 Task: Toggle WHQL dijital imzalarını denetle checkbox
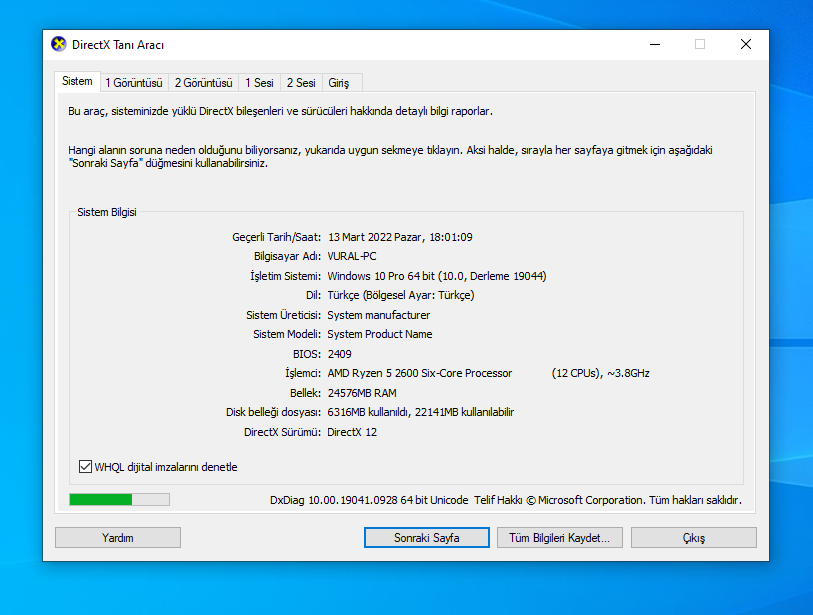[86, 467]
